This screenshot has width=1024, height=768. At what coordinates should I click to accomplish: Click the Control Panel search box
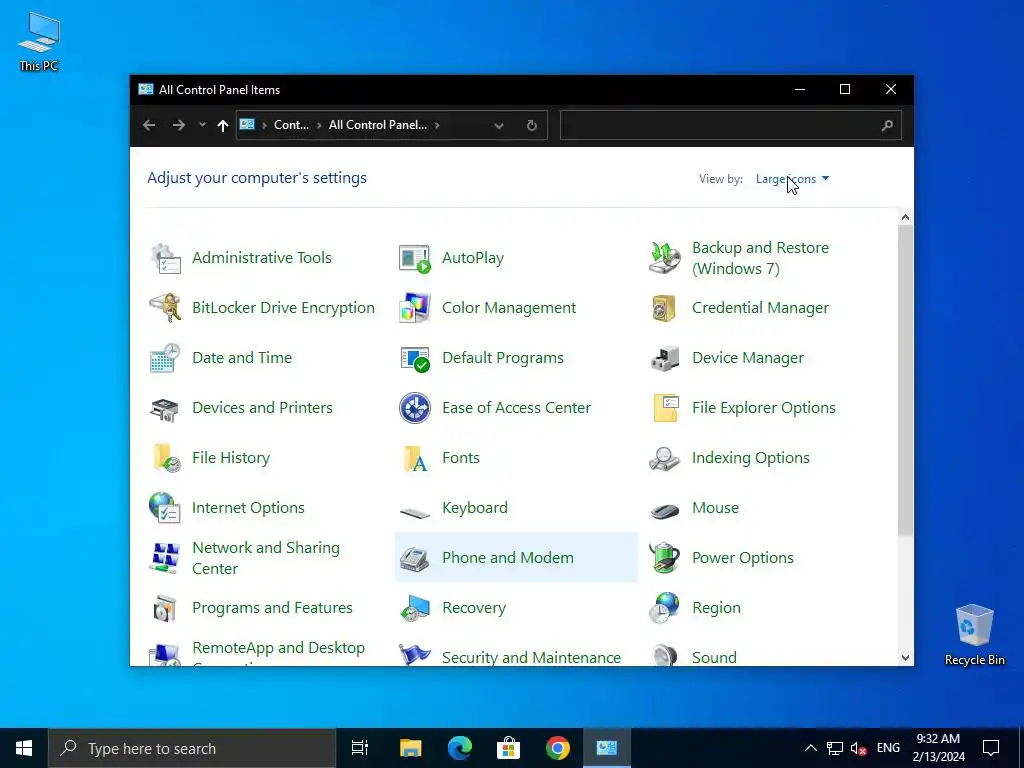pos(731,125)
